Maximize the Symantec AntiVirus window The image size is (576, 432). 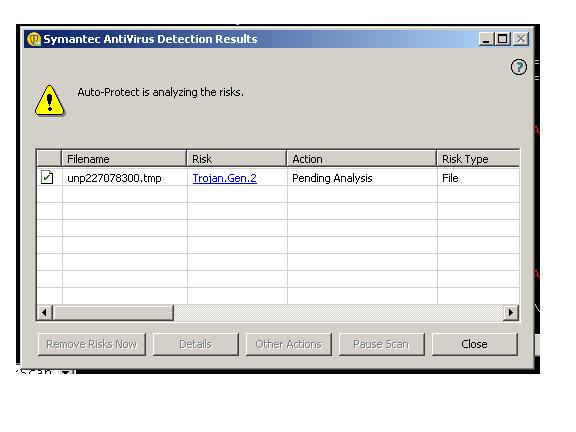(x=503, y=39)
